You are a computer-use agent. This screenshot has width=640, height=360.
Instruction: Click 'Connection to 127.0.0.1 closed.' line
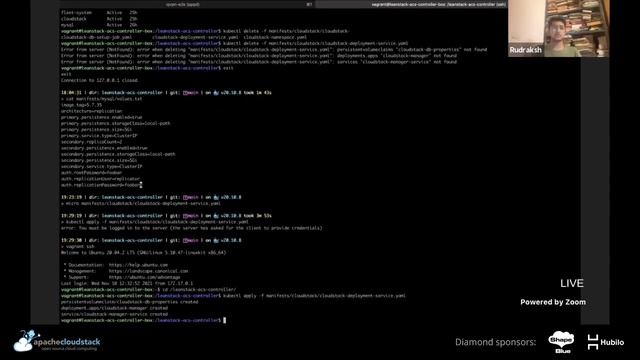(x=100, y=80)
